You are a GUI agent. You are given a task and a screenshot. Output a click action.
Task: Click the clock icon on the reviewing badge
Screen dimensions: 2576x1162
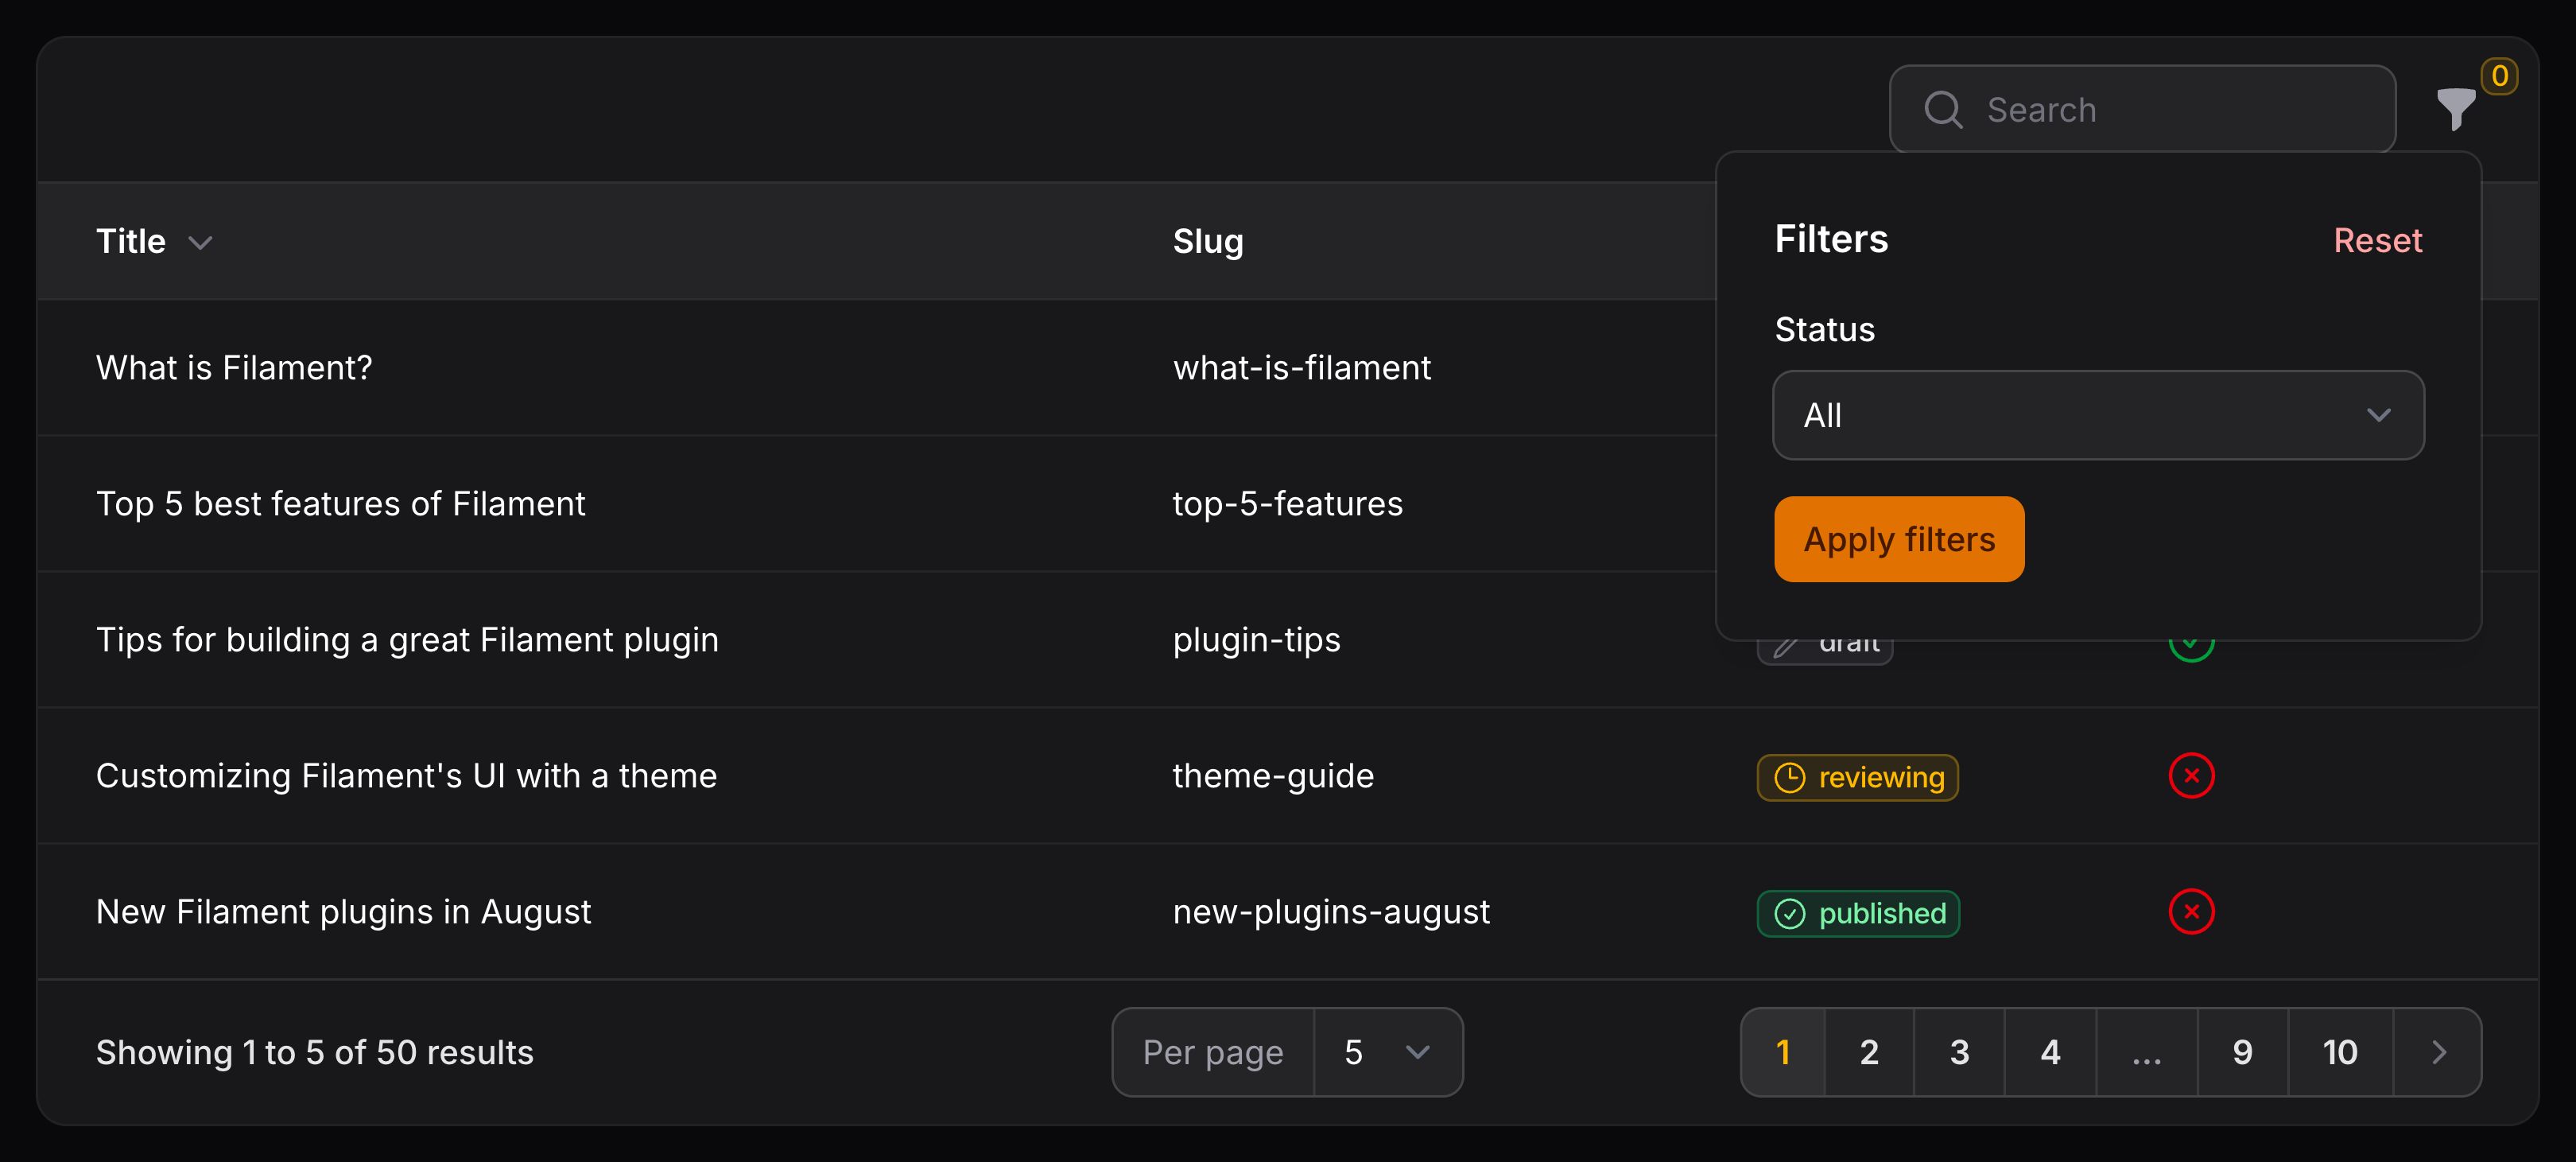[x=1789, y=778]
